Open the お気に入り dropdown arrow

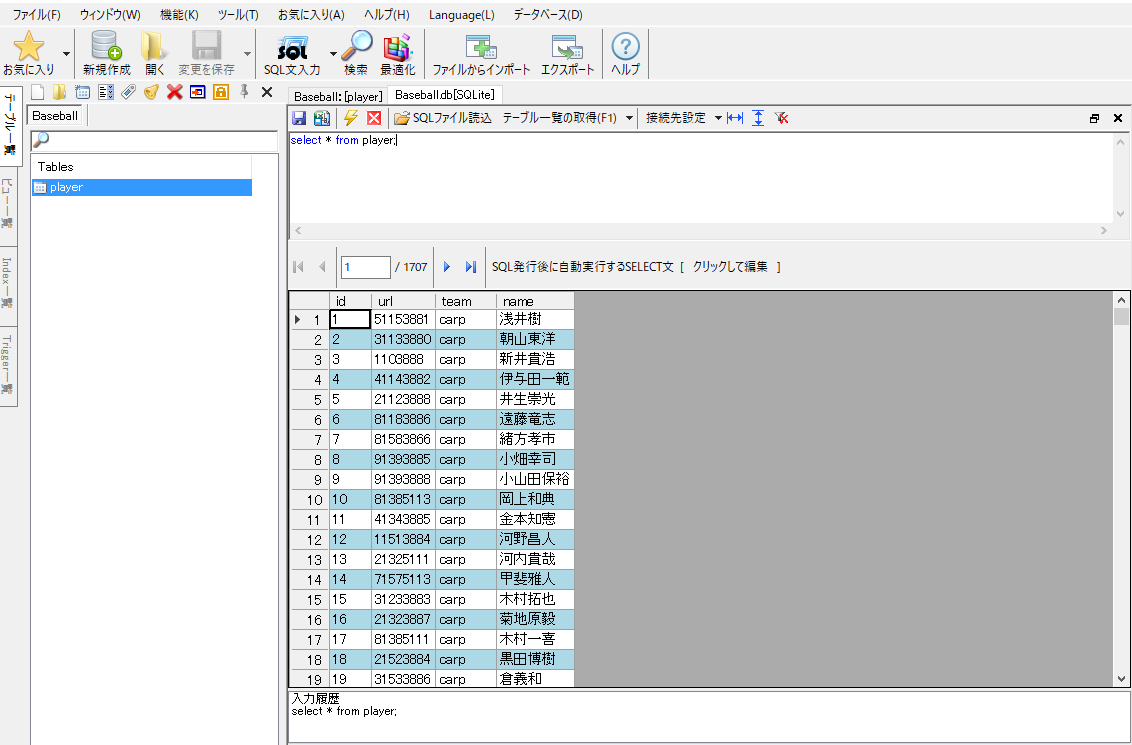click(x=66, y=53)
